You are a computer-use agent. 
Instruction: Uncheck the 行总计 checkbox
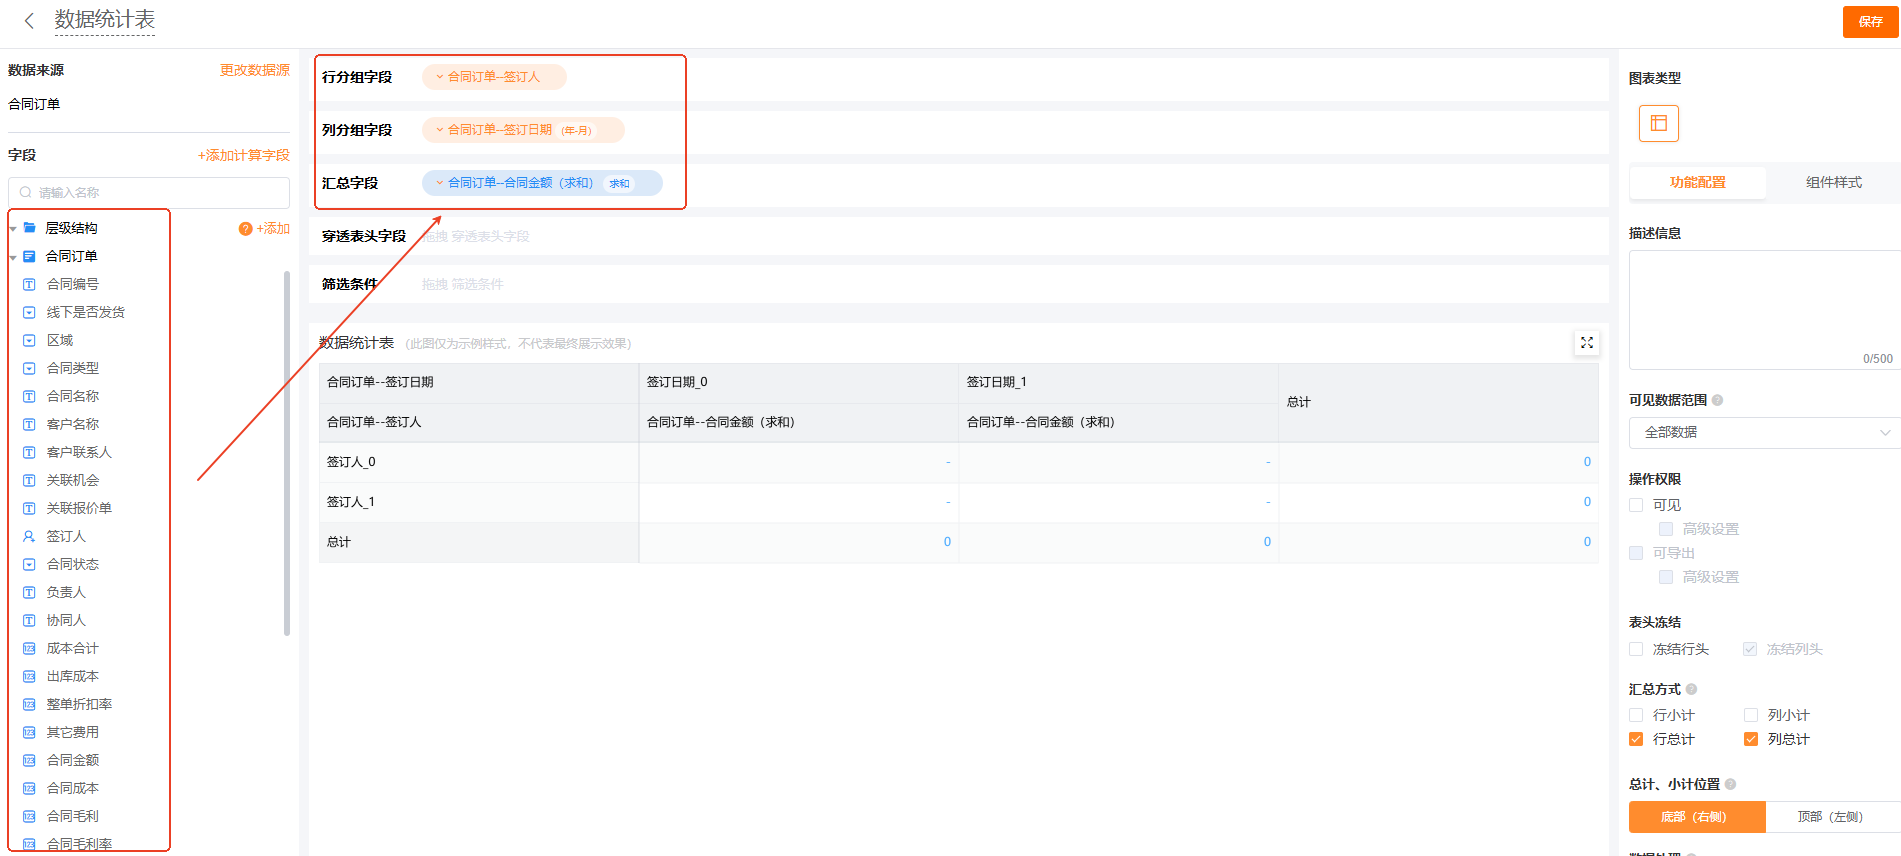tap(1636, 739)
